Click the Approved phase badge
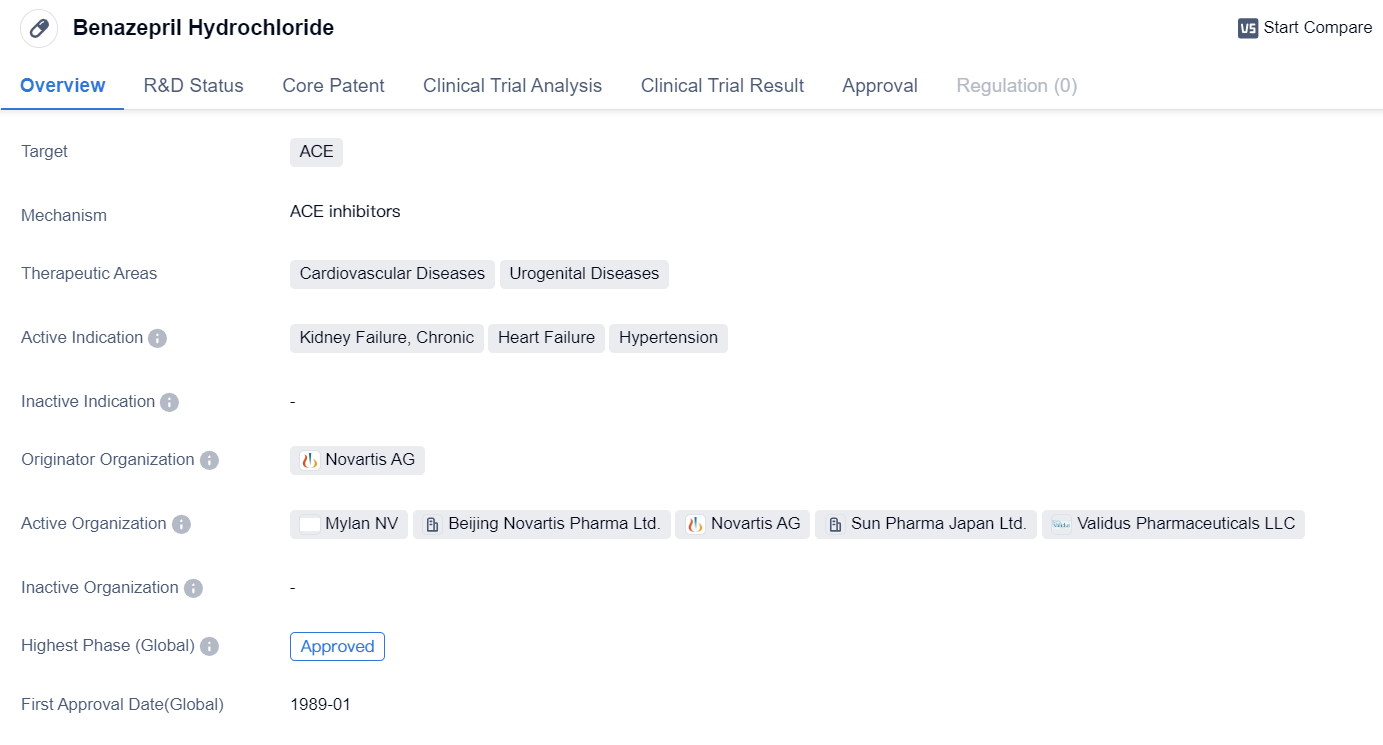The width and height of the screenshot is (1383, 745). click(x=337, y=646)
